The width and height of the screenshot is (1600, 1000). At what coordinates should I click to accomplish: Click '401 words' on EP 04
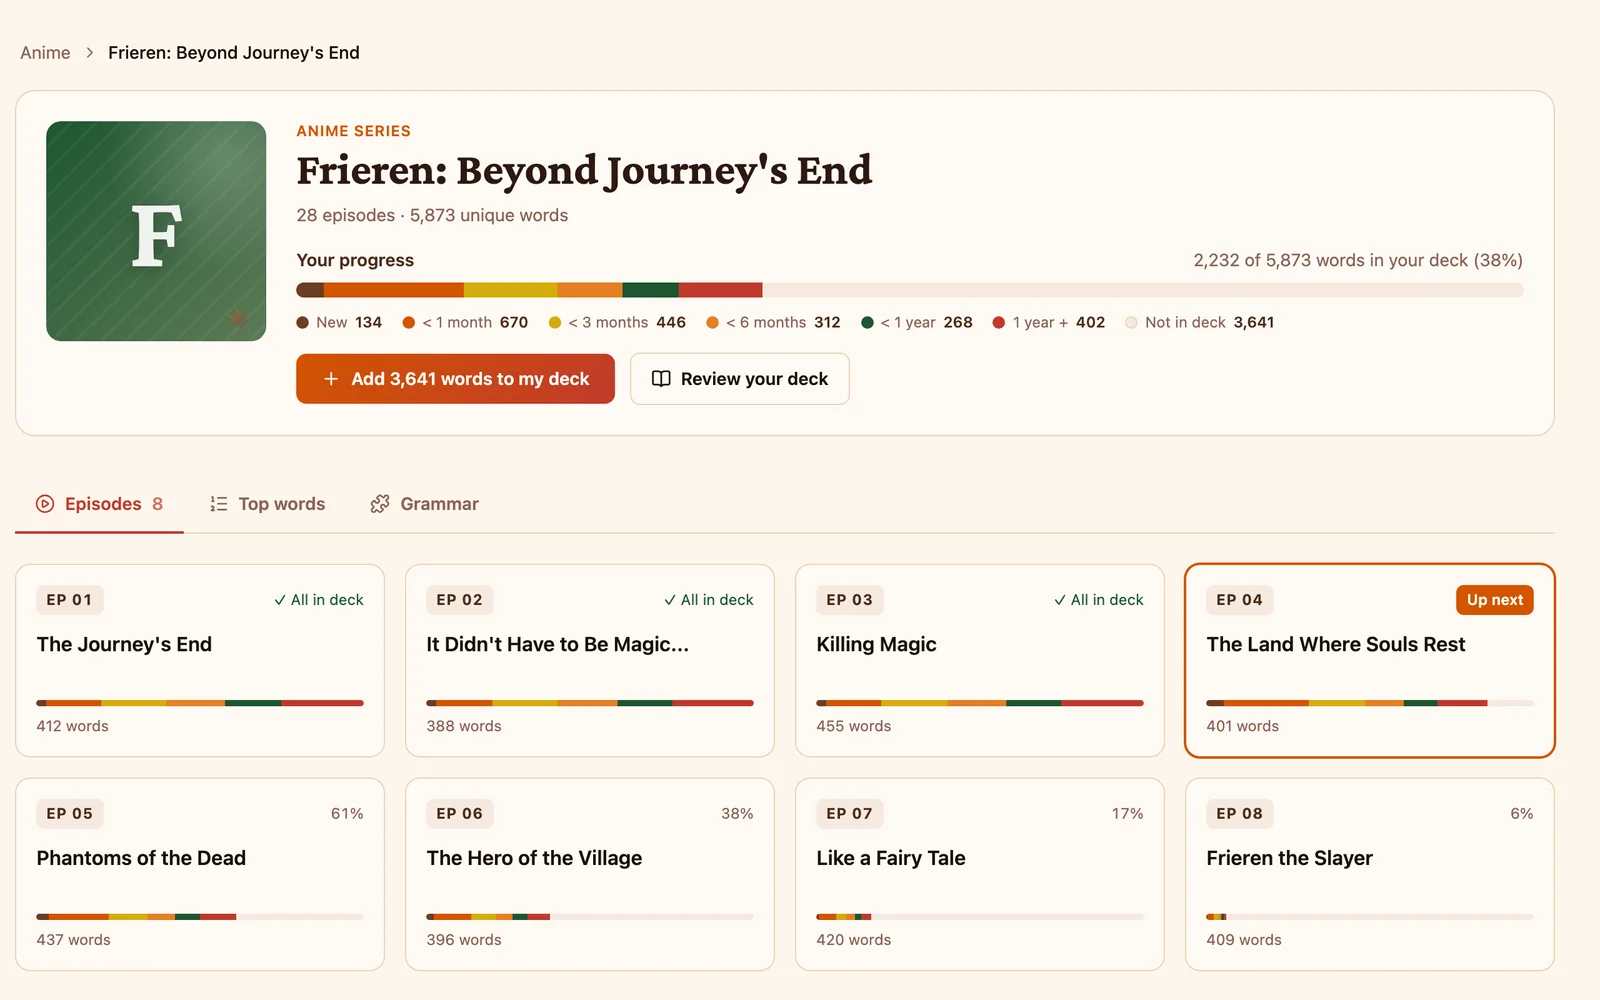click(x=1242, y=726)
